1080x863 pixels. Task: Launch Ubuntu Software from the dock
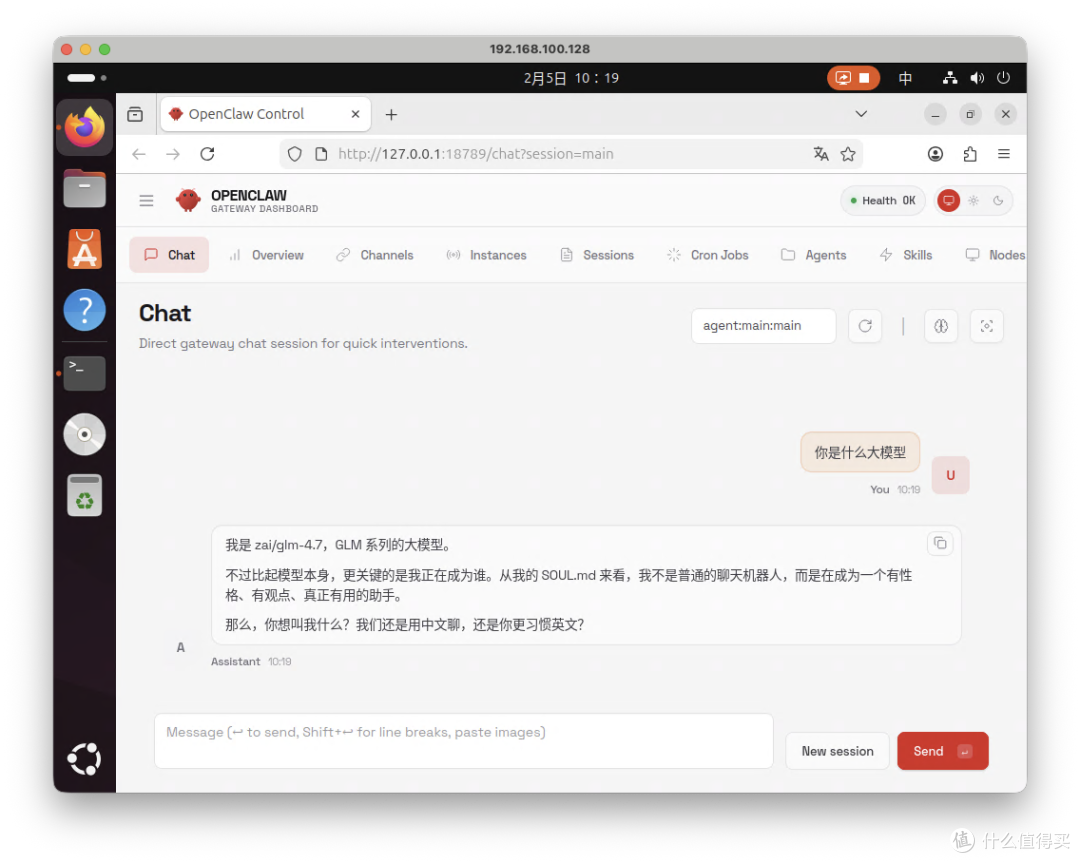click(85, 249)
